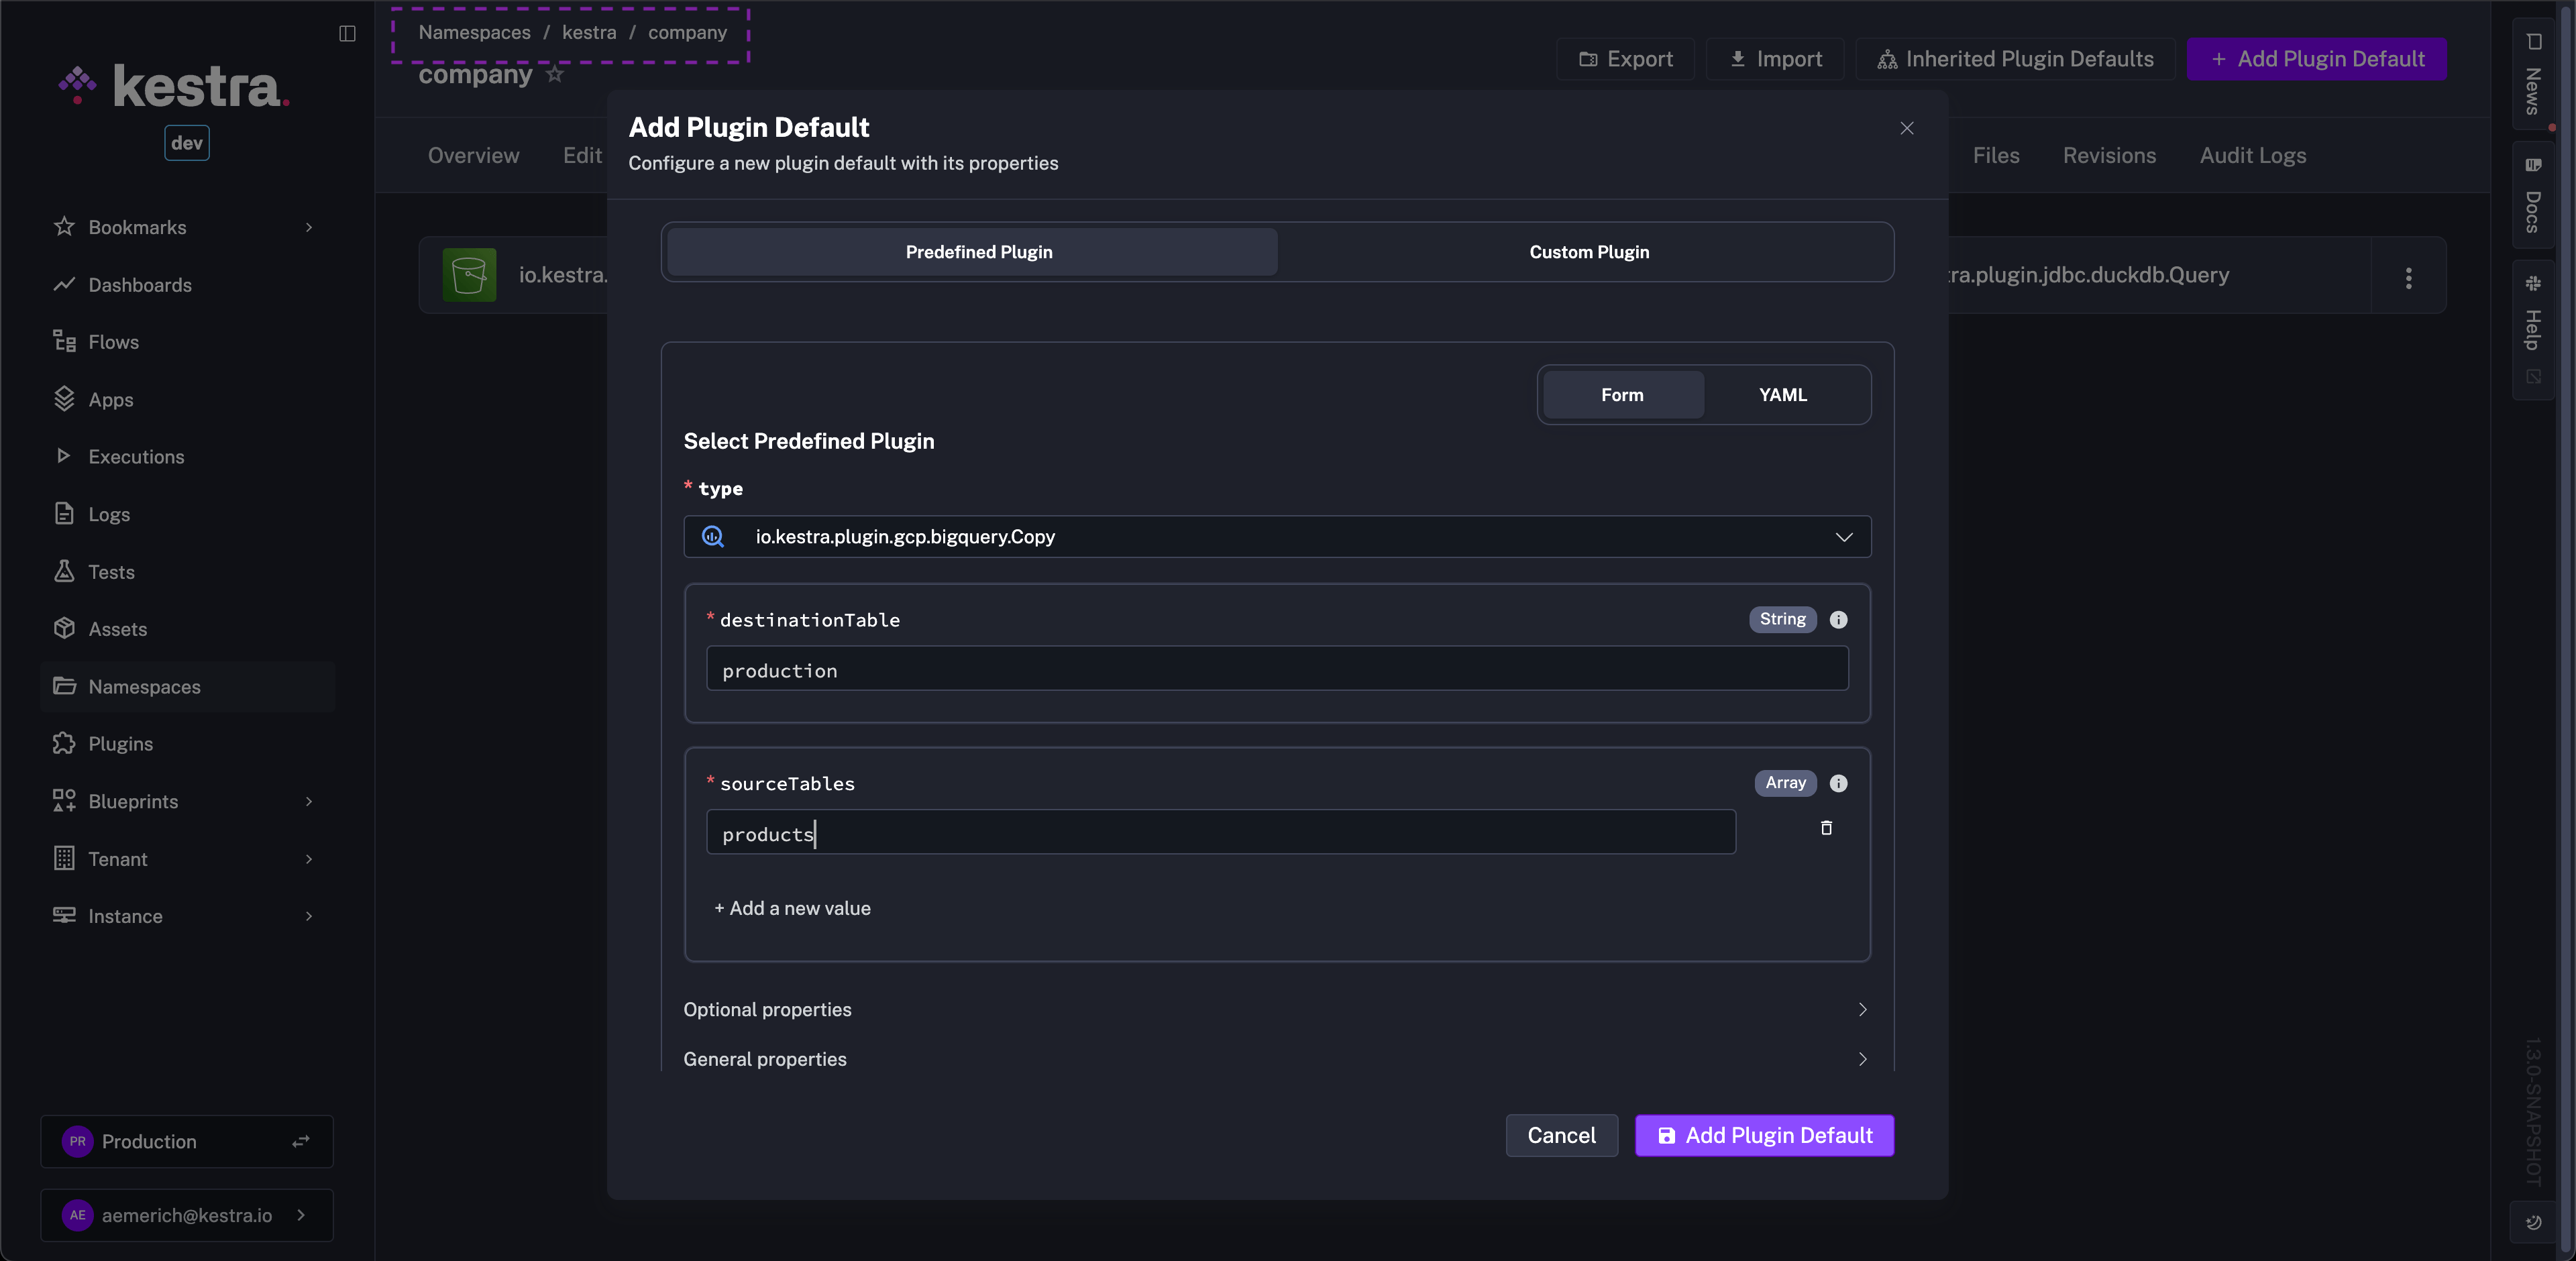The image size is (2576, 1261).
Task: Switch the editor to YAML view
Action: [x=1783, y=394]
